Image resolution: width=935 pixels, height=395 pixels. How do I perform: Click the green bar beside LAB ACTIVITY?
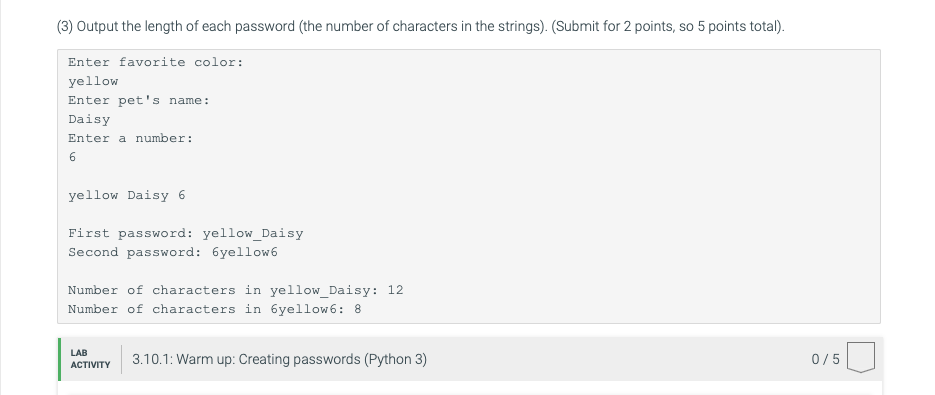tap(59, 359)
